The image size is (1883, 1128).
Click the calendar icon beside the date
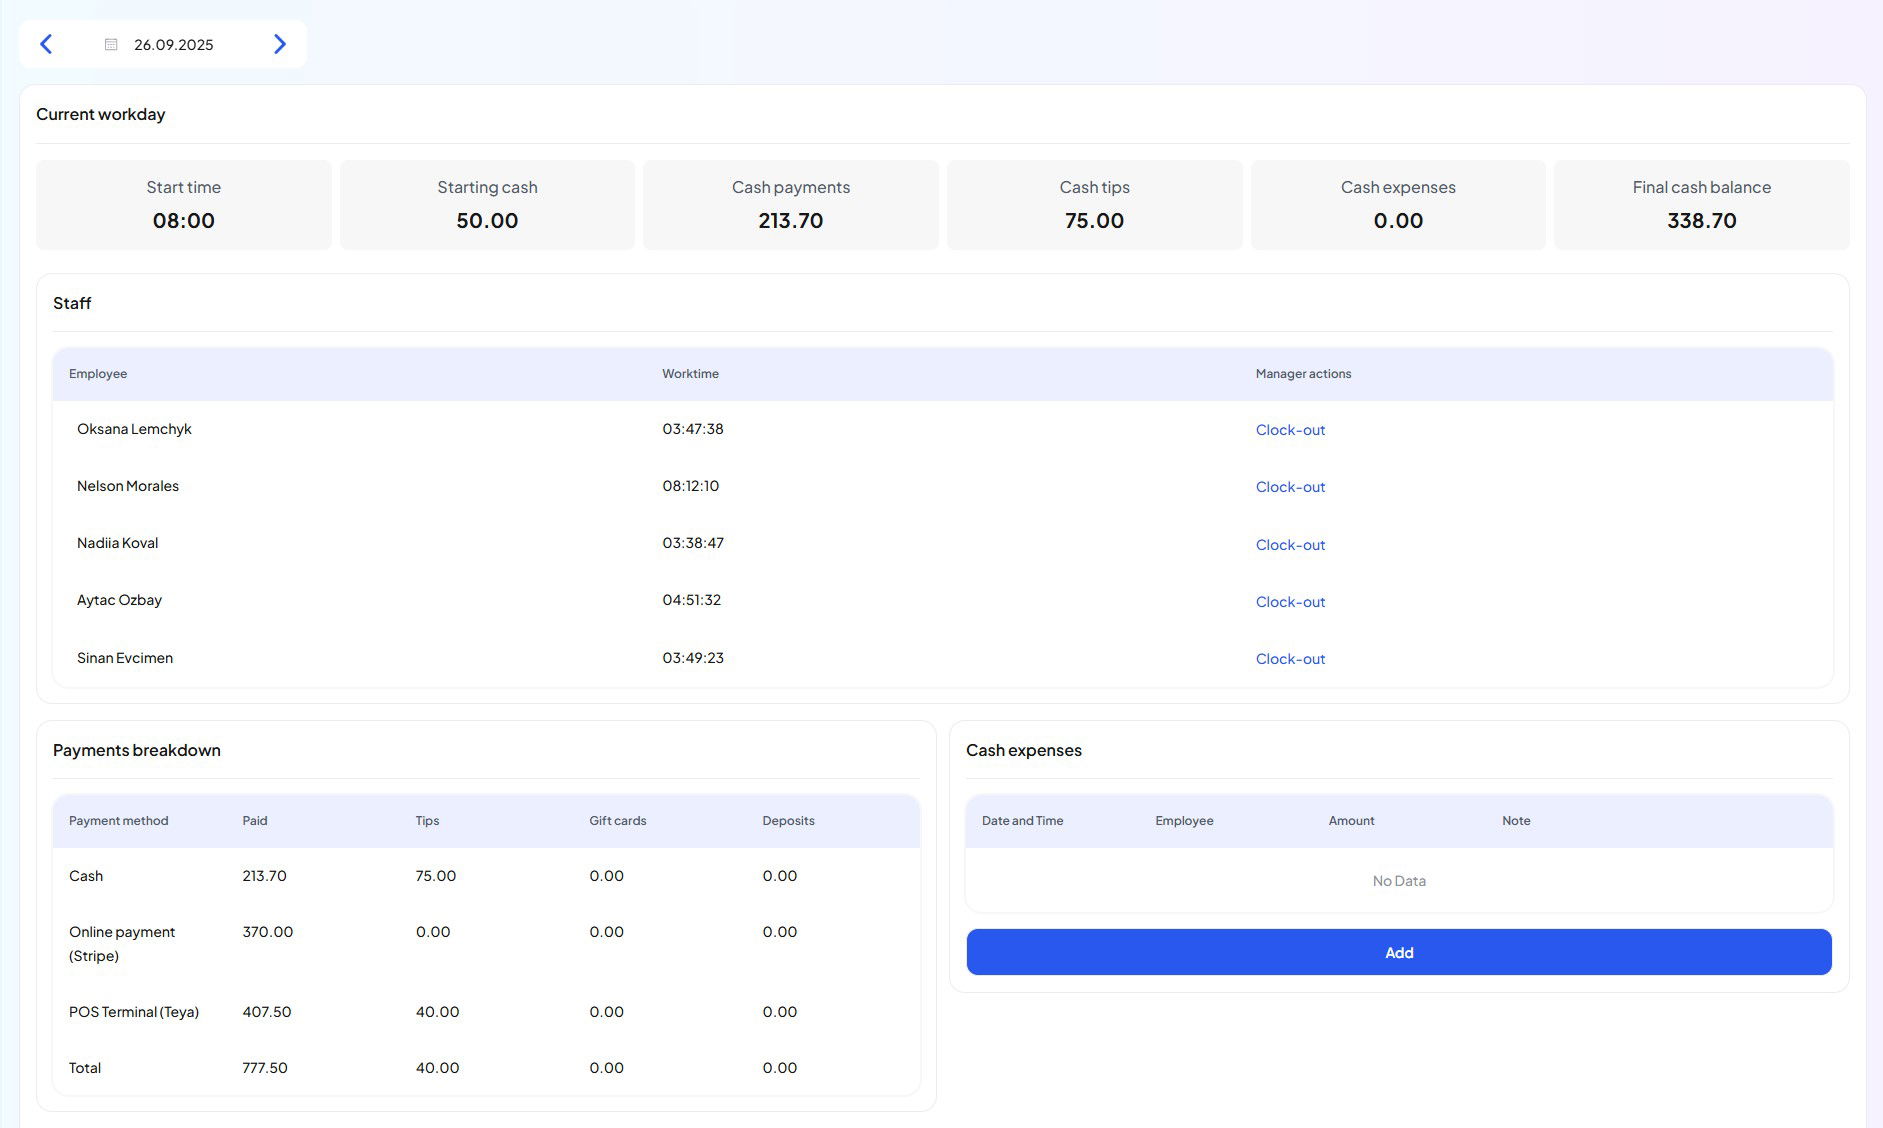pyautogui.click(x=111, y=44)
